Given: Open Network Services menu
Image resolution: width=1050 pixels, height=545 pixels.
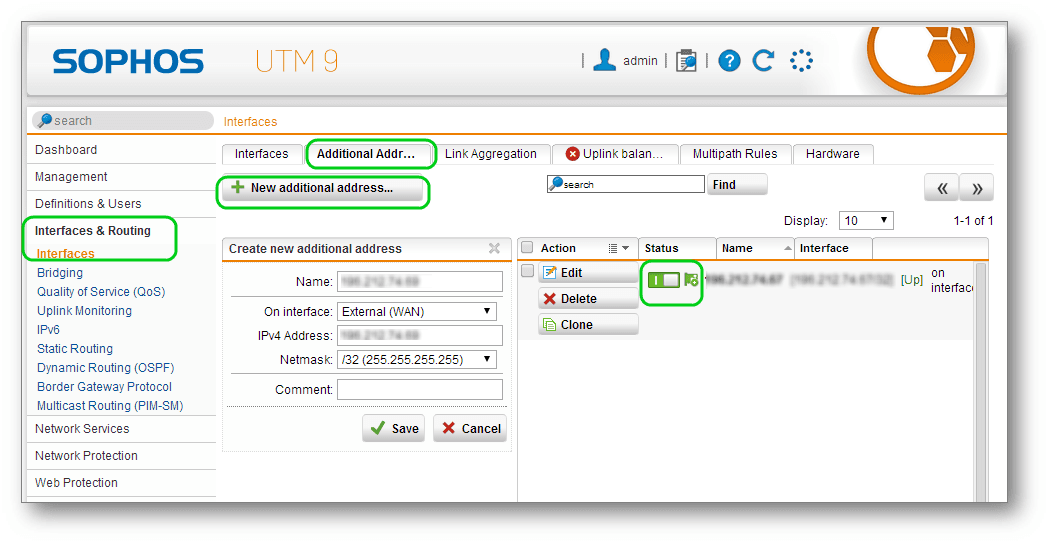Looking at the screenshot, I should [x=82, y=429].
